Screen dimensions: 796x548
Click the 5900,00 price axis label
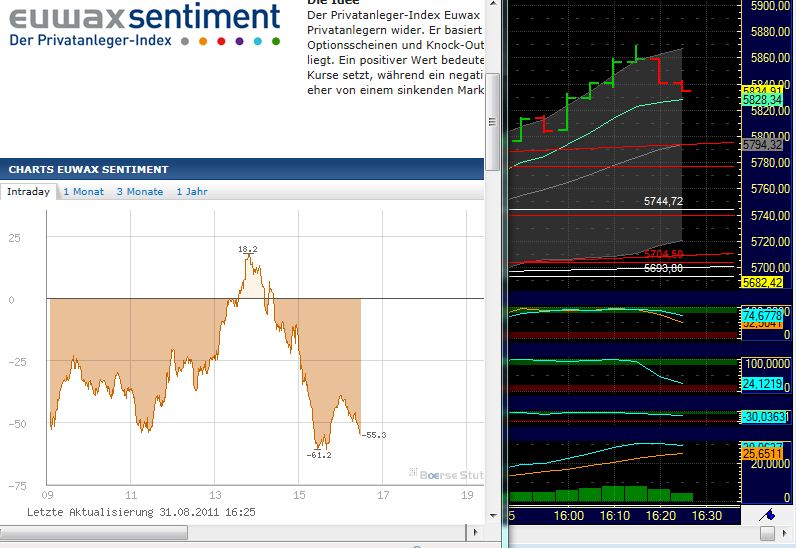pyautogui.click(x=770, y=6)
